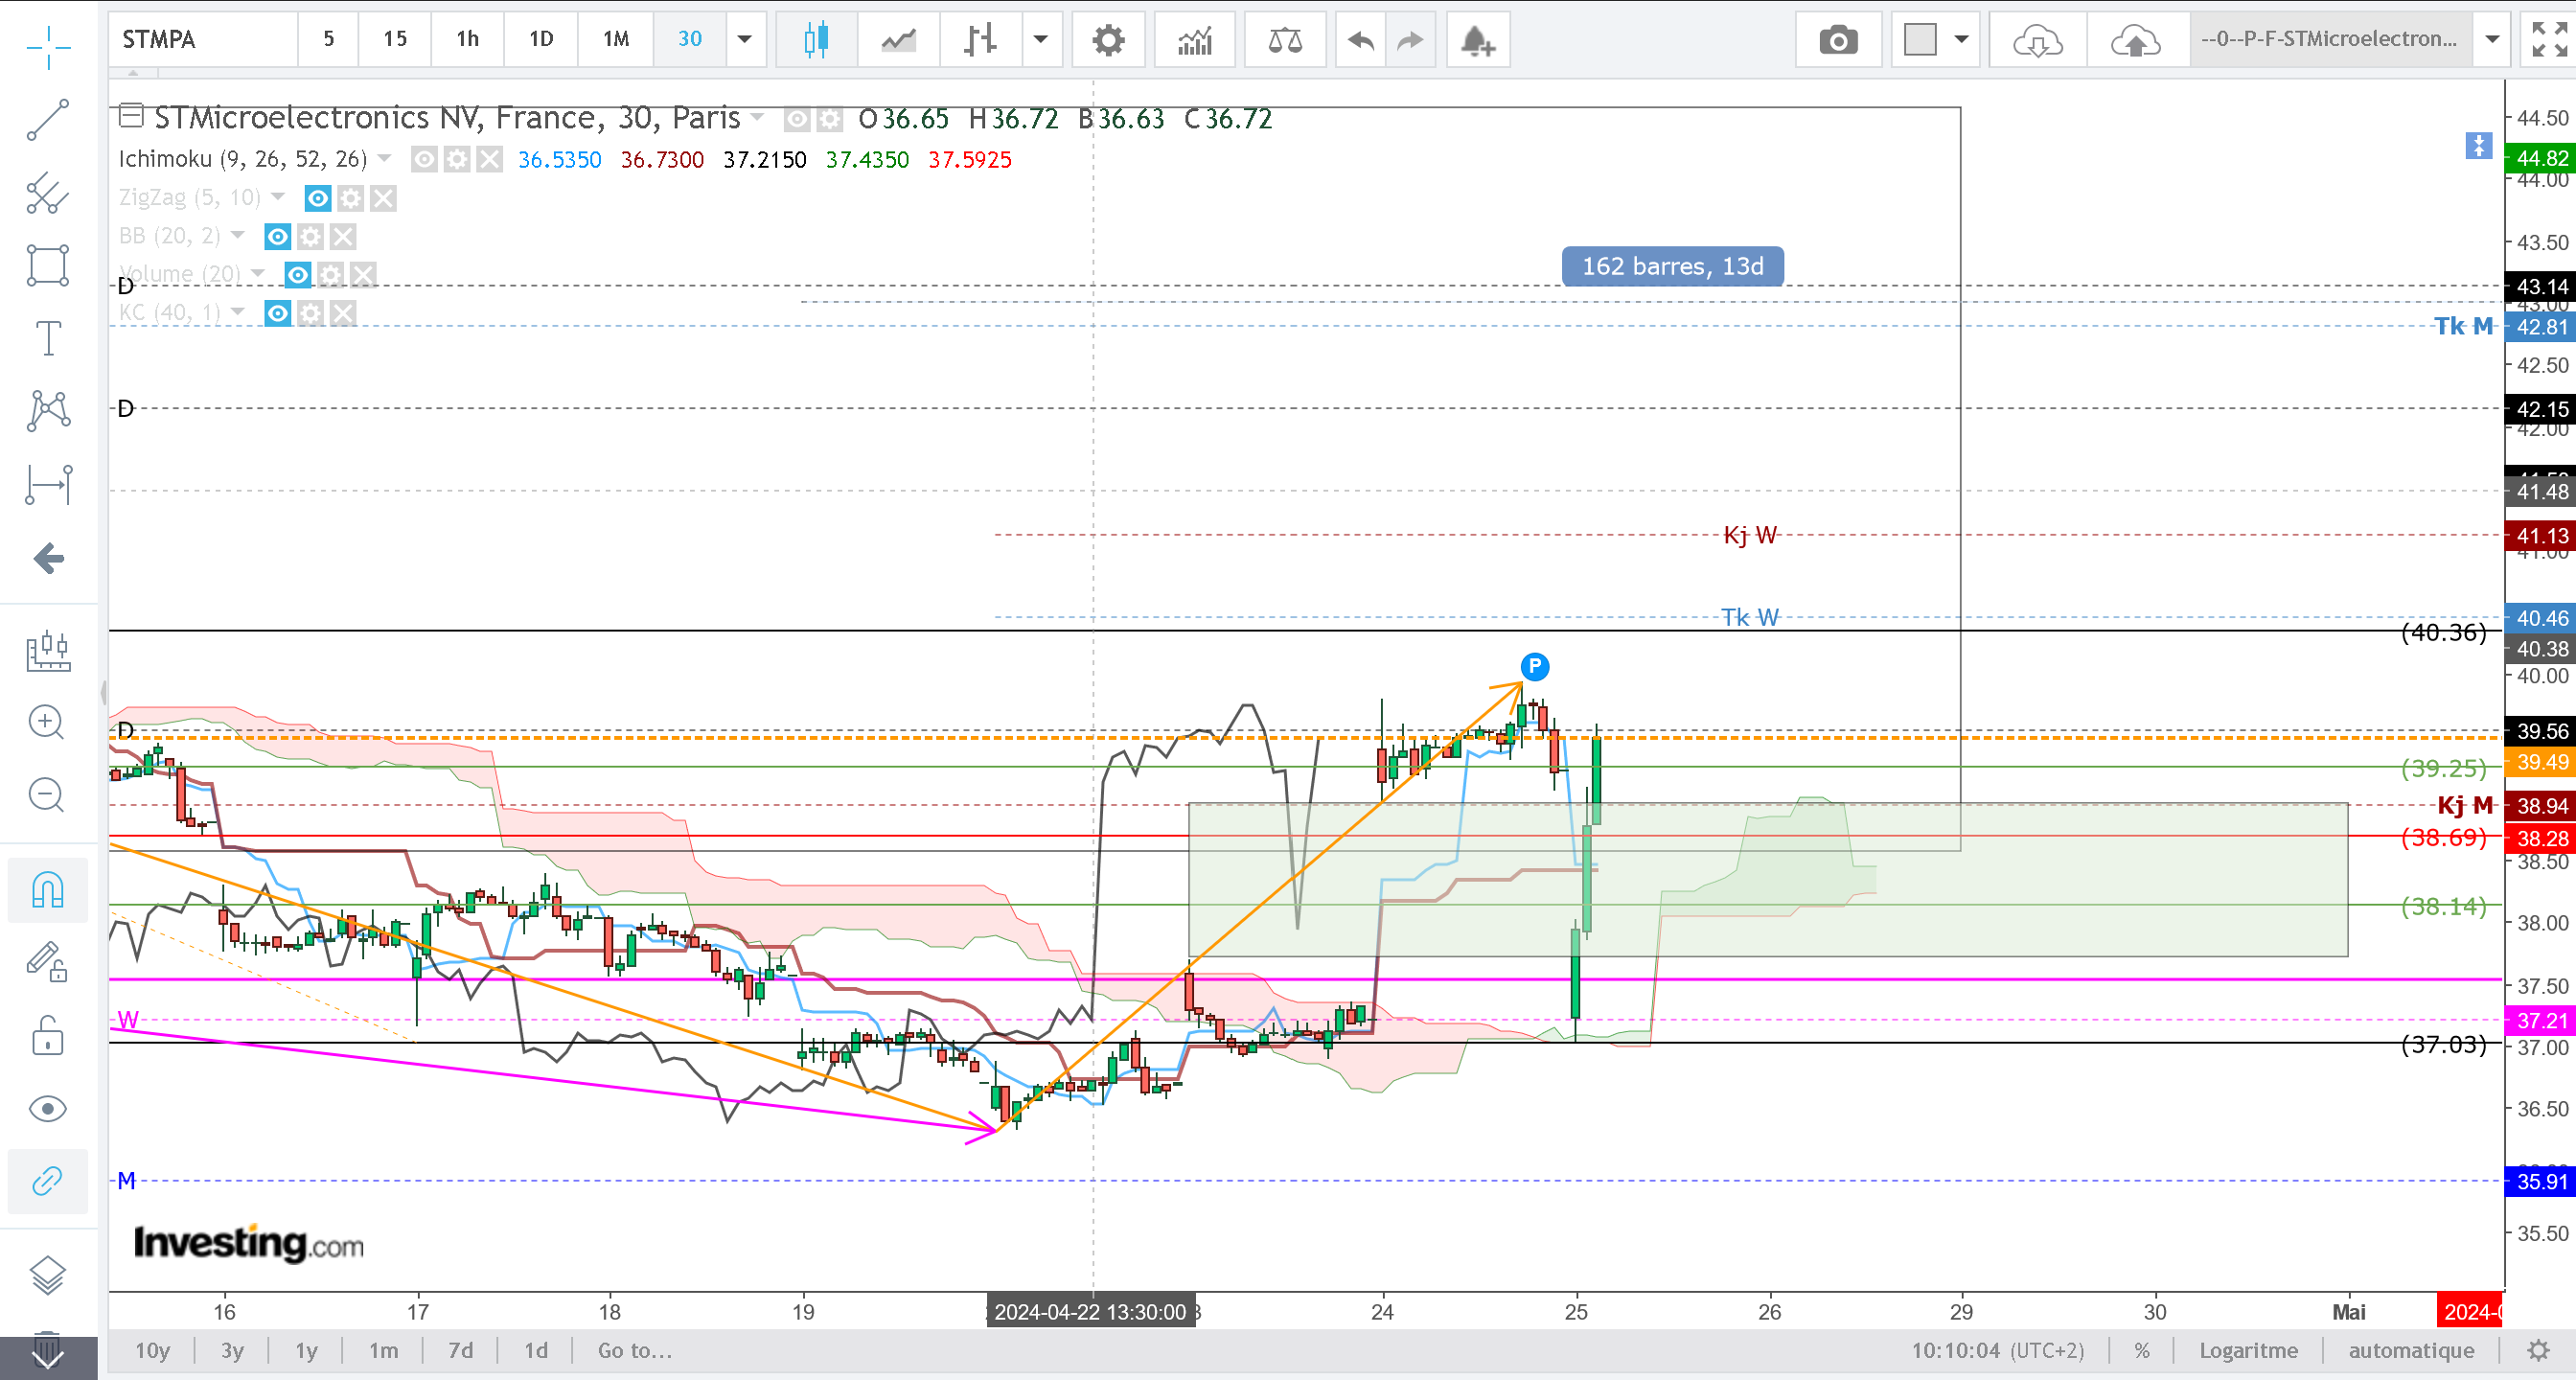
Task: Open the pitchfork and Fibonacci tools
Action: pyautogui.click(x=48, y=193)
